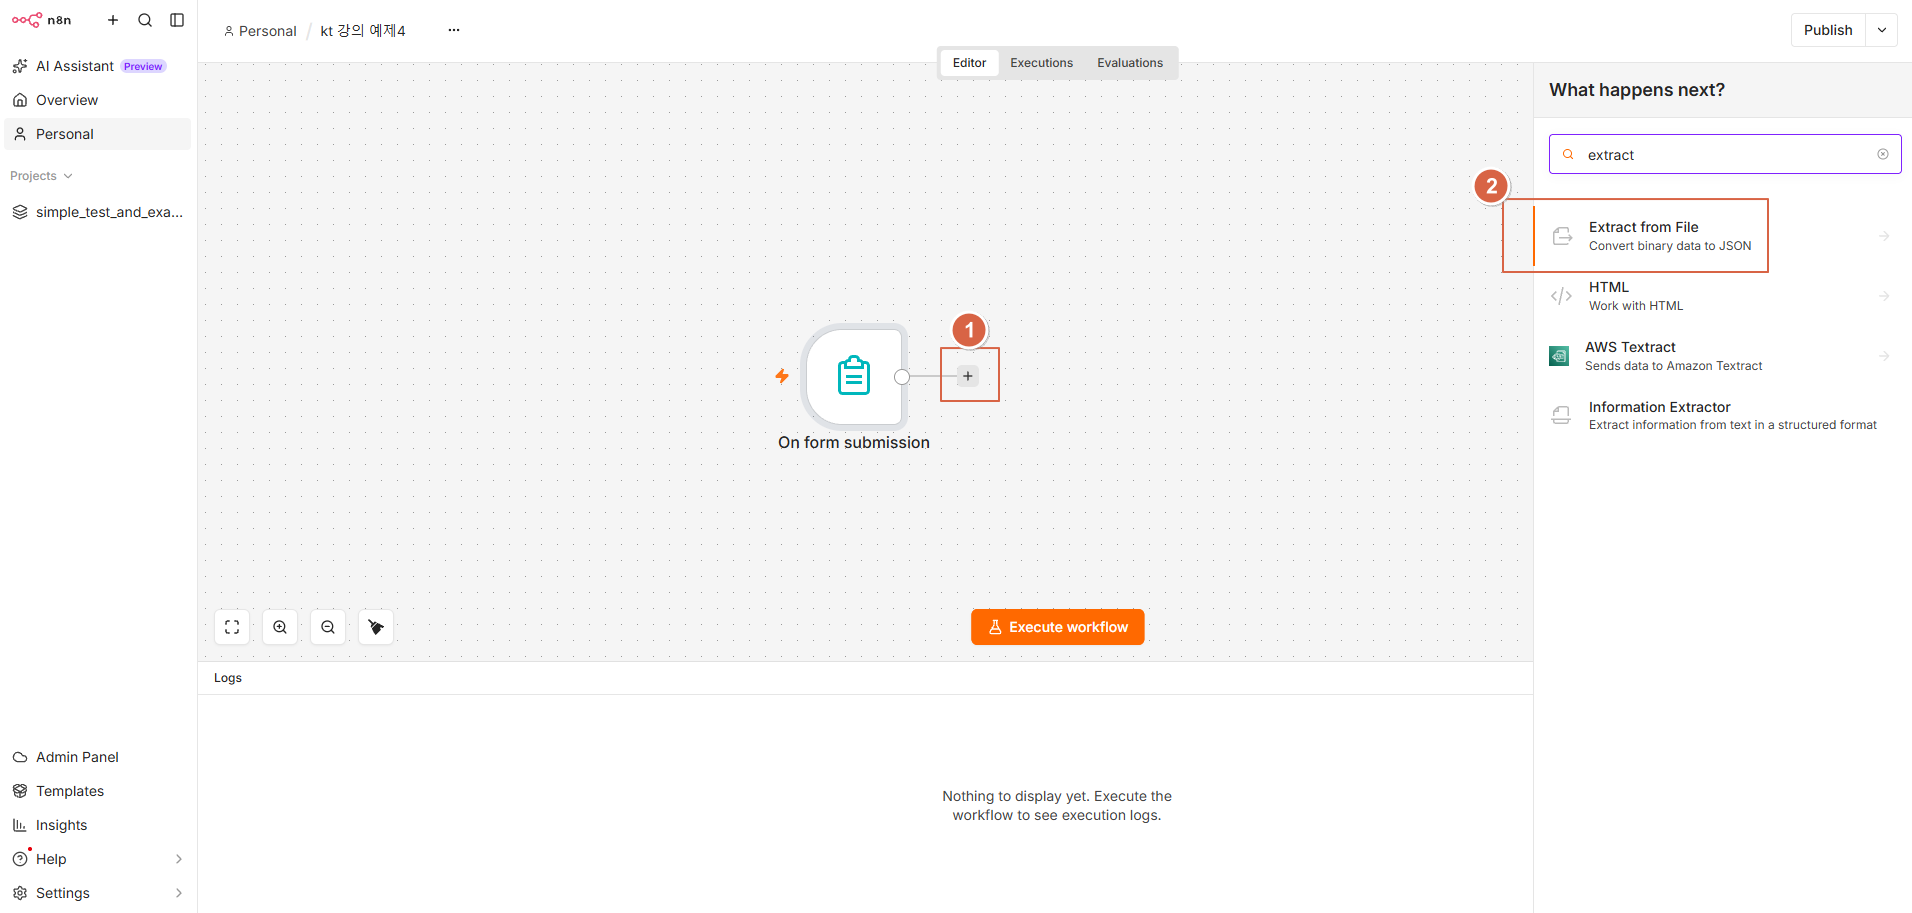Open Insights from sidebar
This screenshot has width=1912, height=913.
click(98, 825)
